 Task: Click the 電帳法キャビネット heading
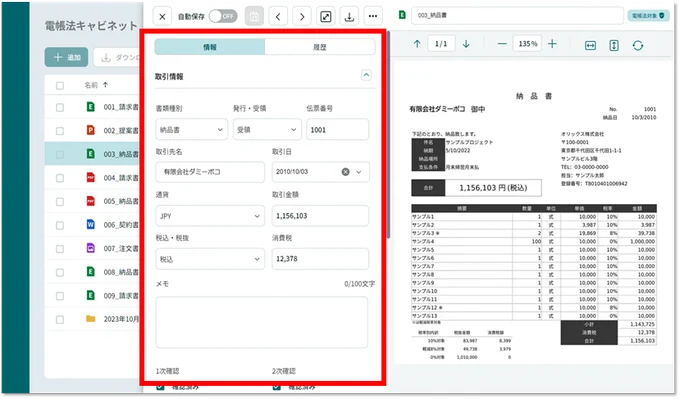coord(91,26)
